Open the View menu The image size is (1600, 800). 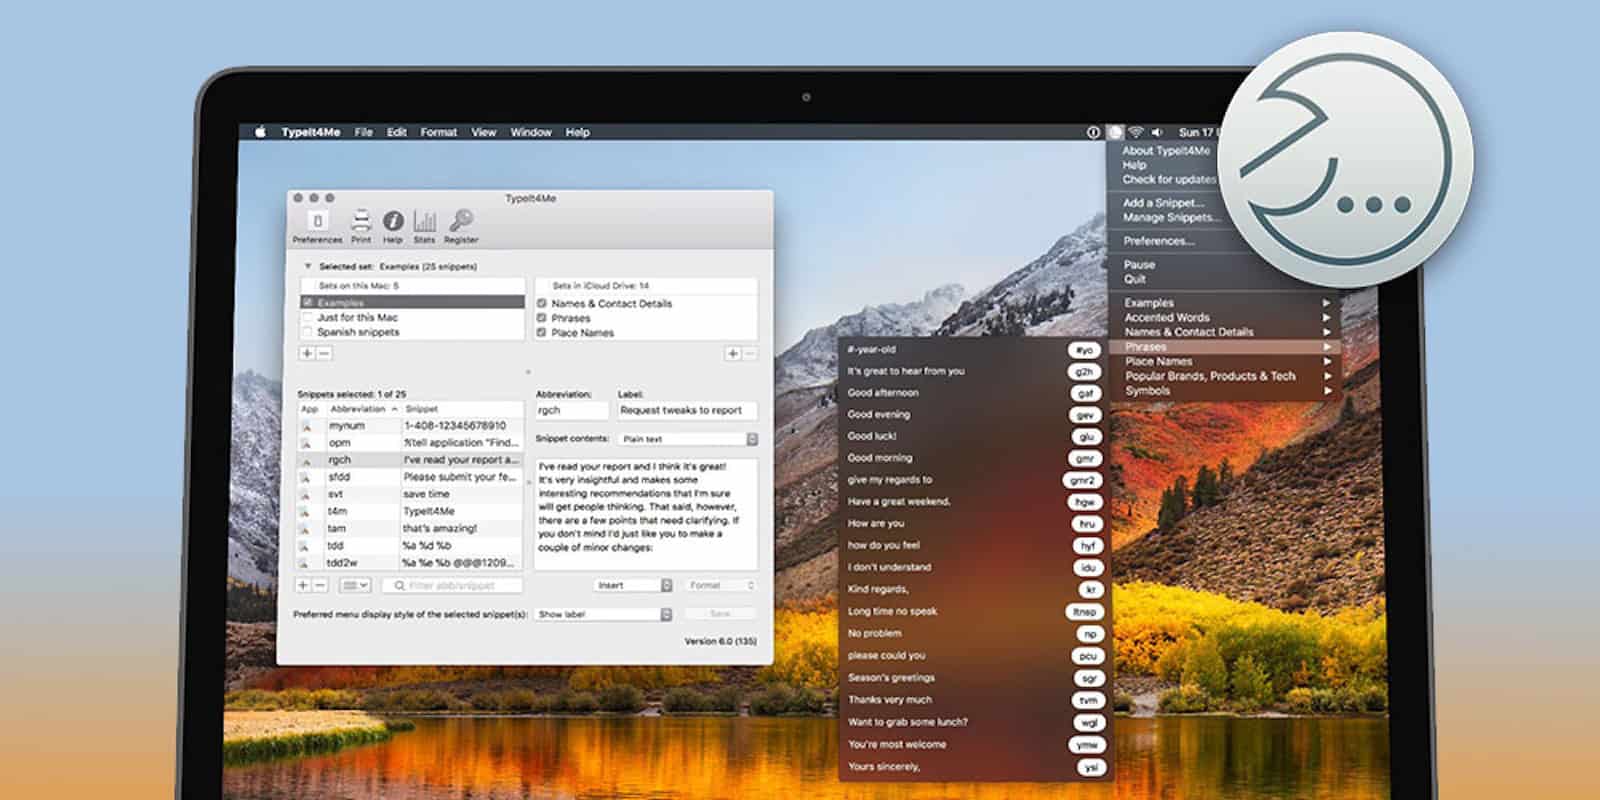click(x=484, y=132)
